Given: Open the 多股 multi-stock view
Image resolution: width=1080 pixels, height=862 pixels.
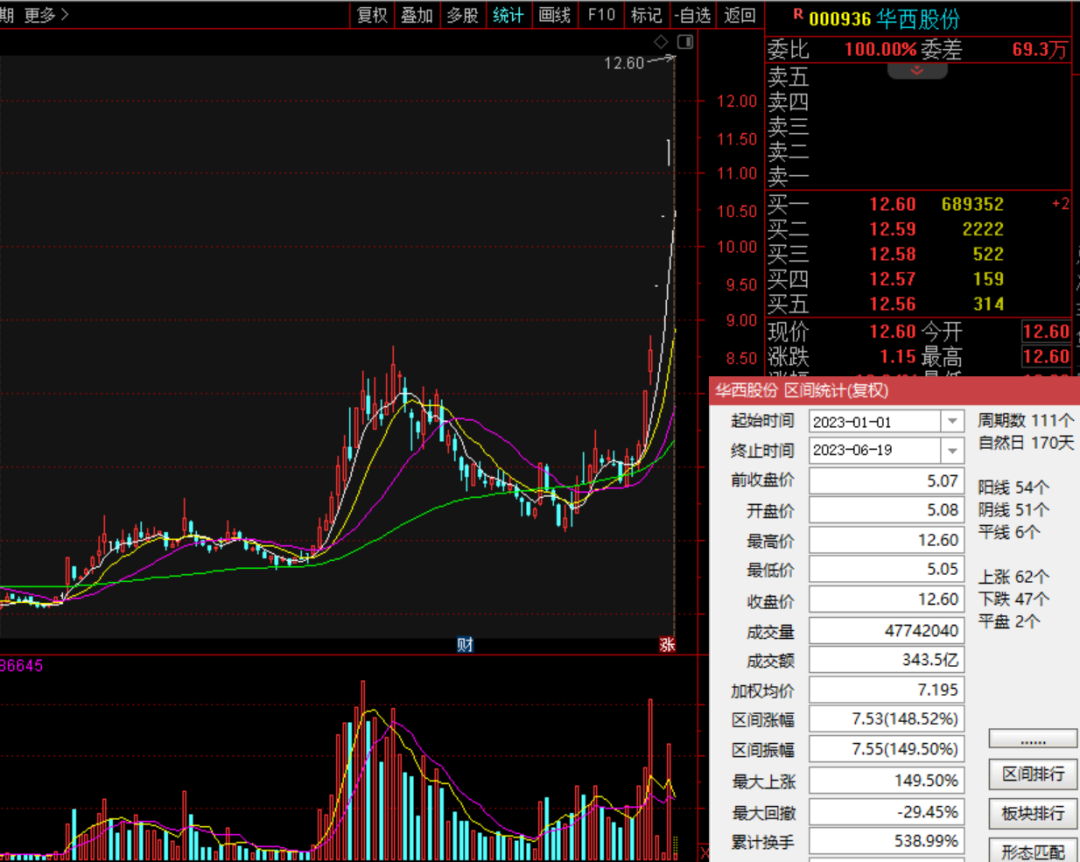Looking at the screenshot, I should point(462,14).
